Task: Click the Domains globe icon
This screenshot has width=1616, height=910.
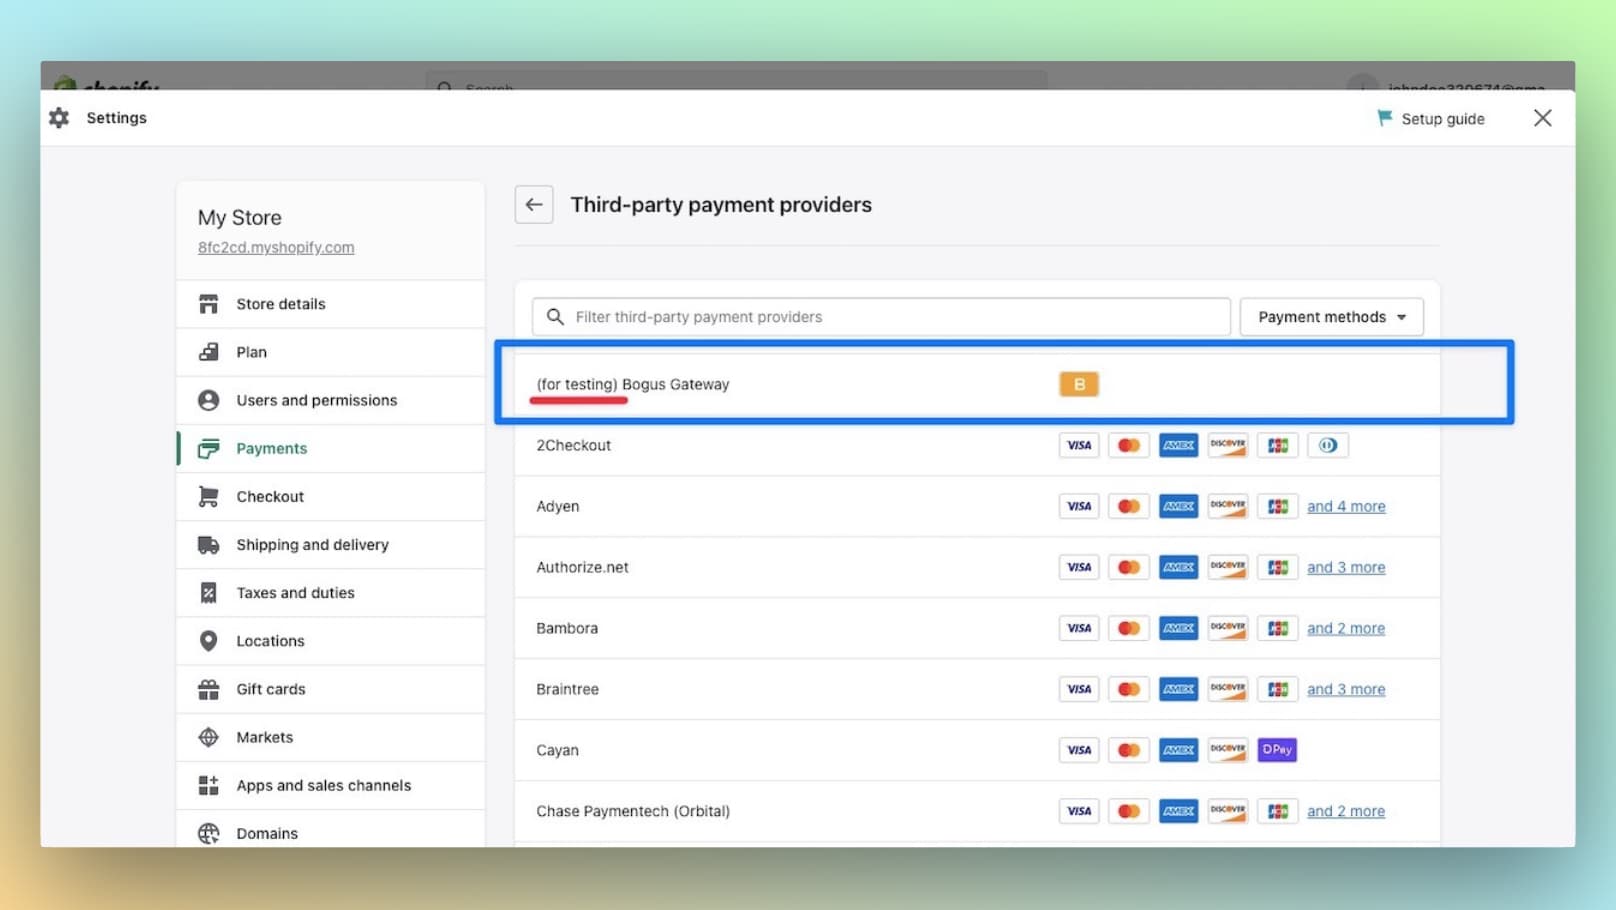Action: [208, 833]
